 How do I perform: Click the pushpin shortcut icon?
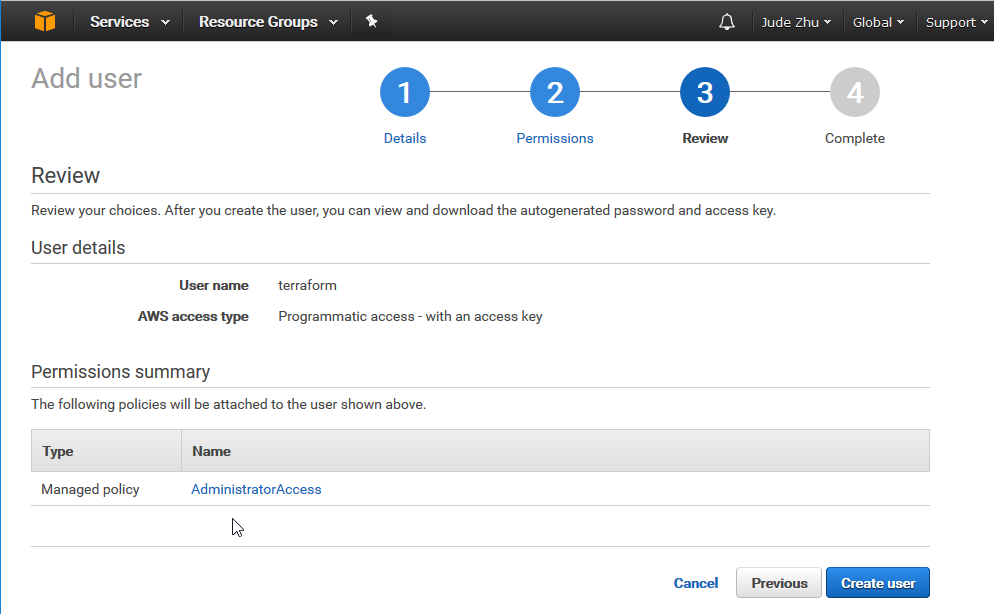(371, 21)
